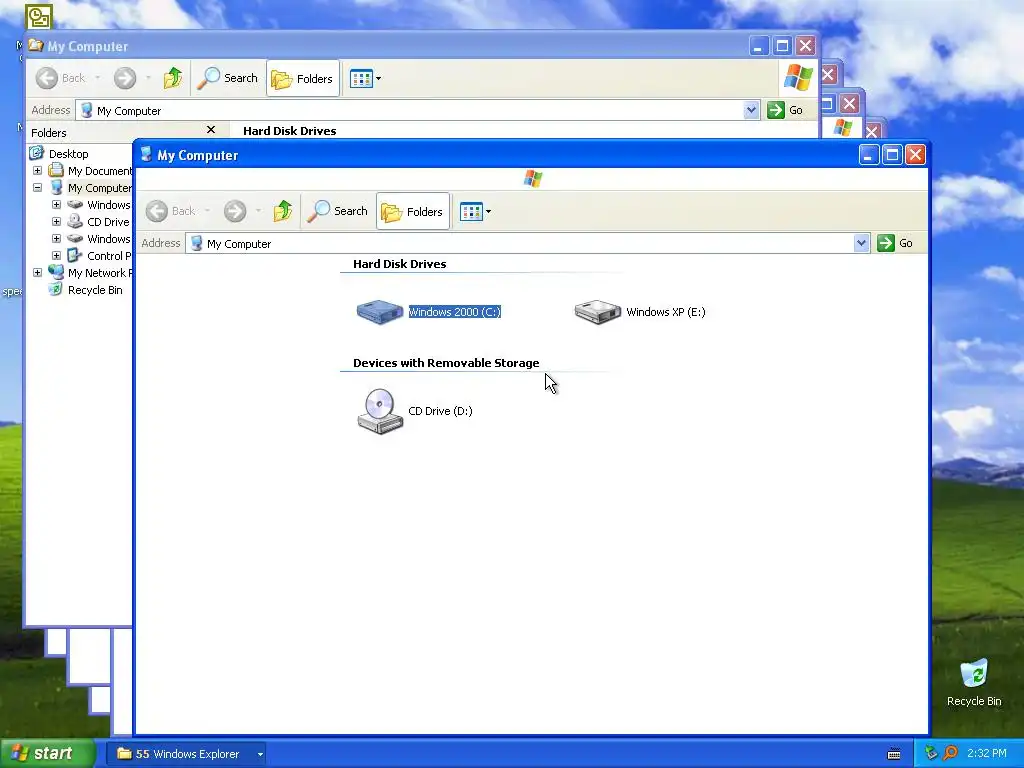1024x768 pixels.
Task: Click Up folder icon in rear window
Action: tap(173, 78)
